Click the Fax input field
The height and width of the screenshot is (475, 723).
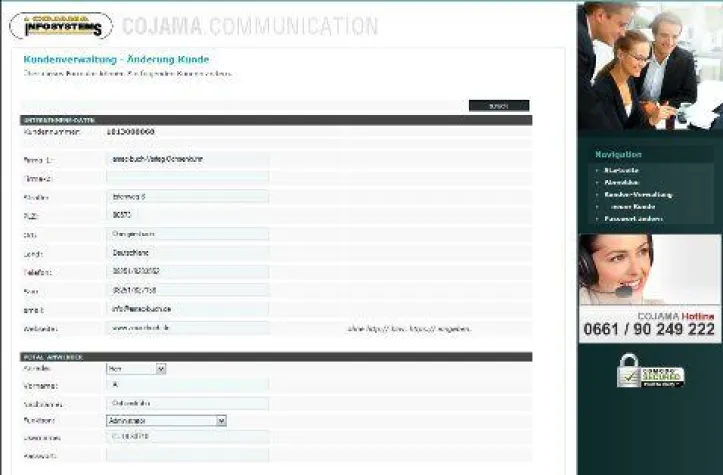click(188, 290)
